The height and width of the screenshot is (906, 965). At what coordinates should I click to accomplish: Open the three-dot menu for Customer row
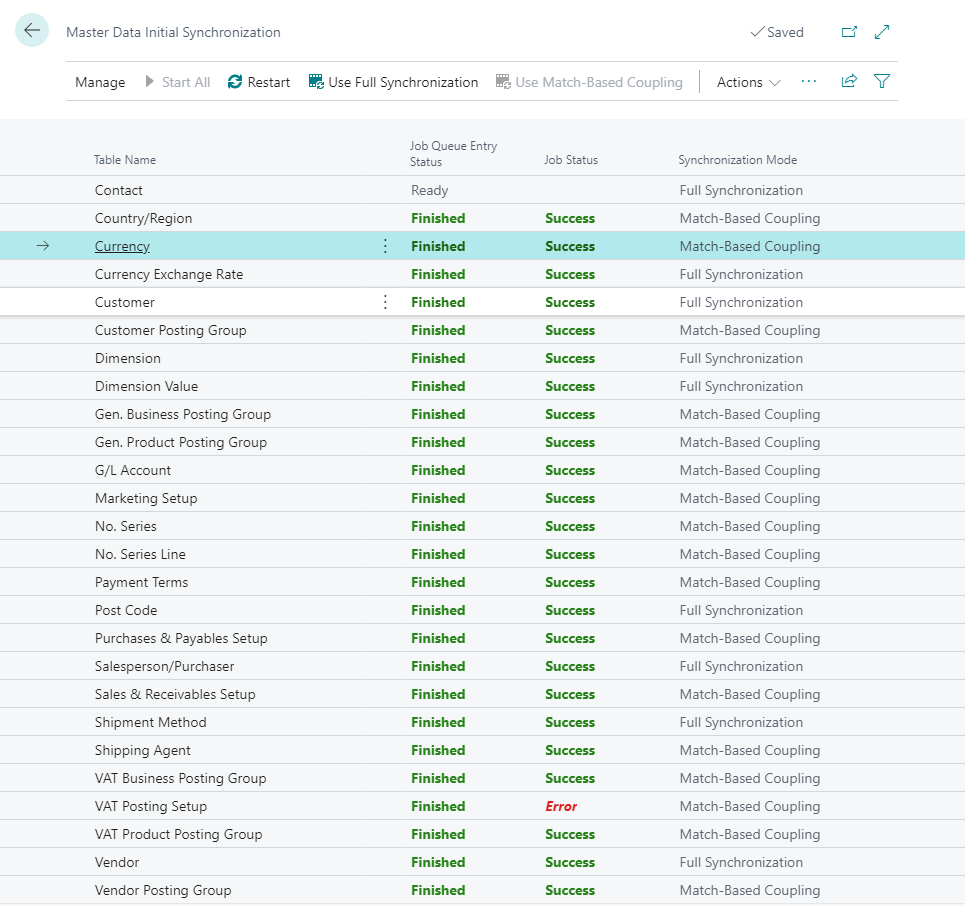click(x=386, y=302)
